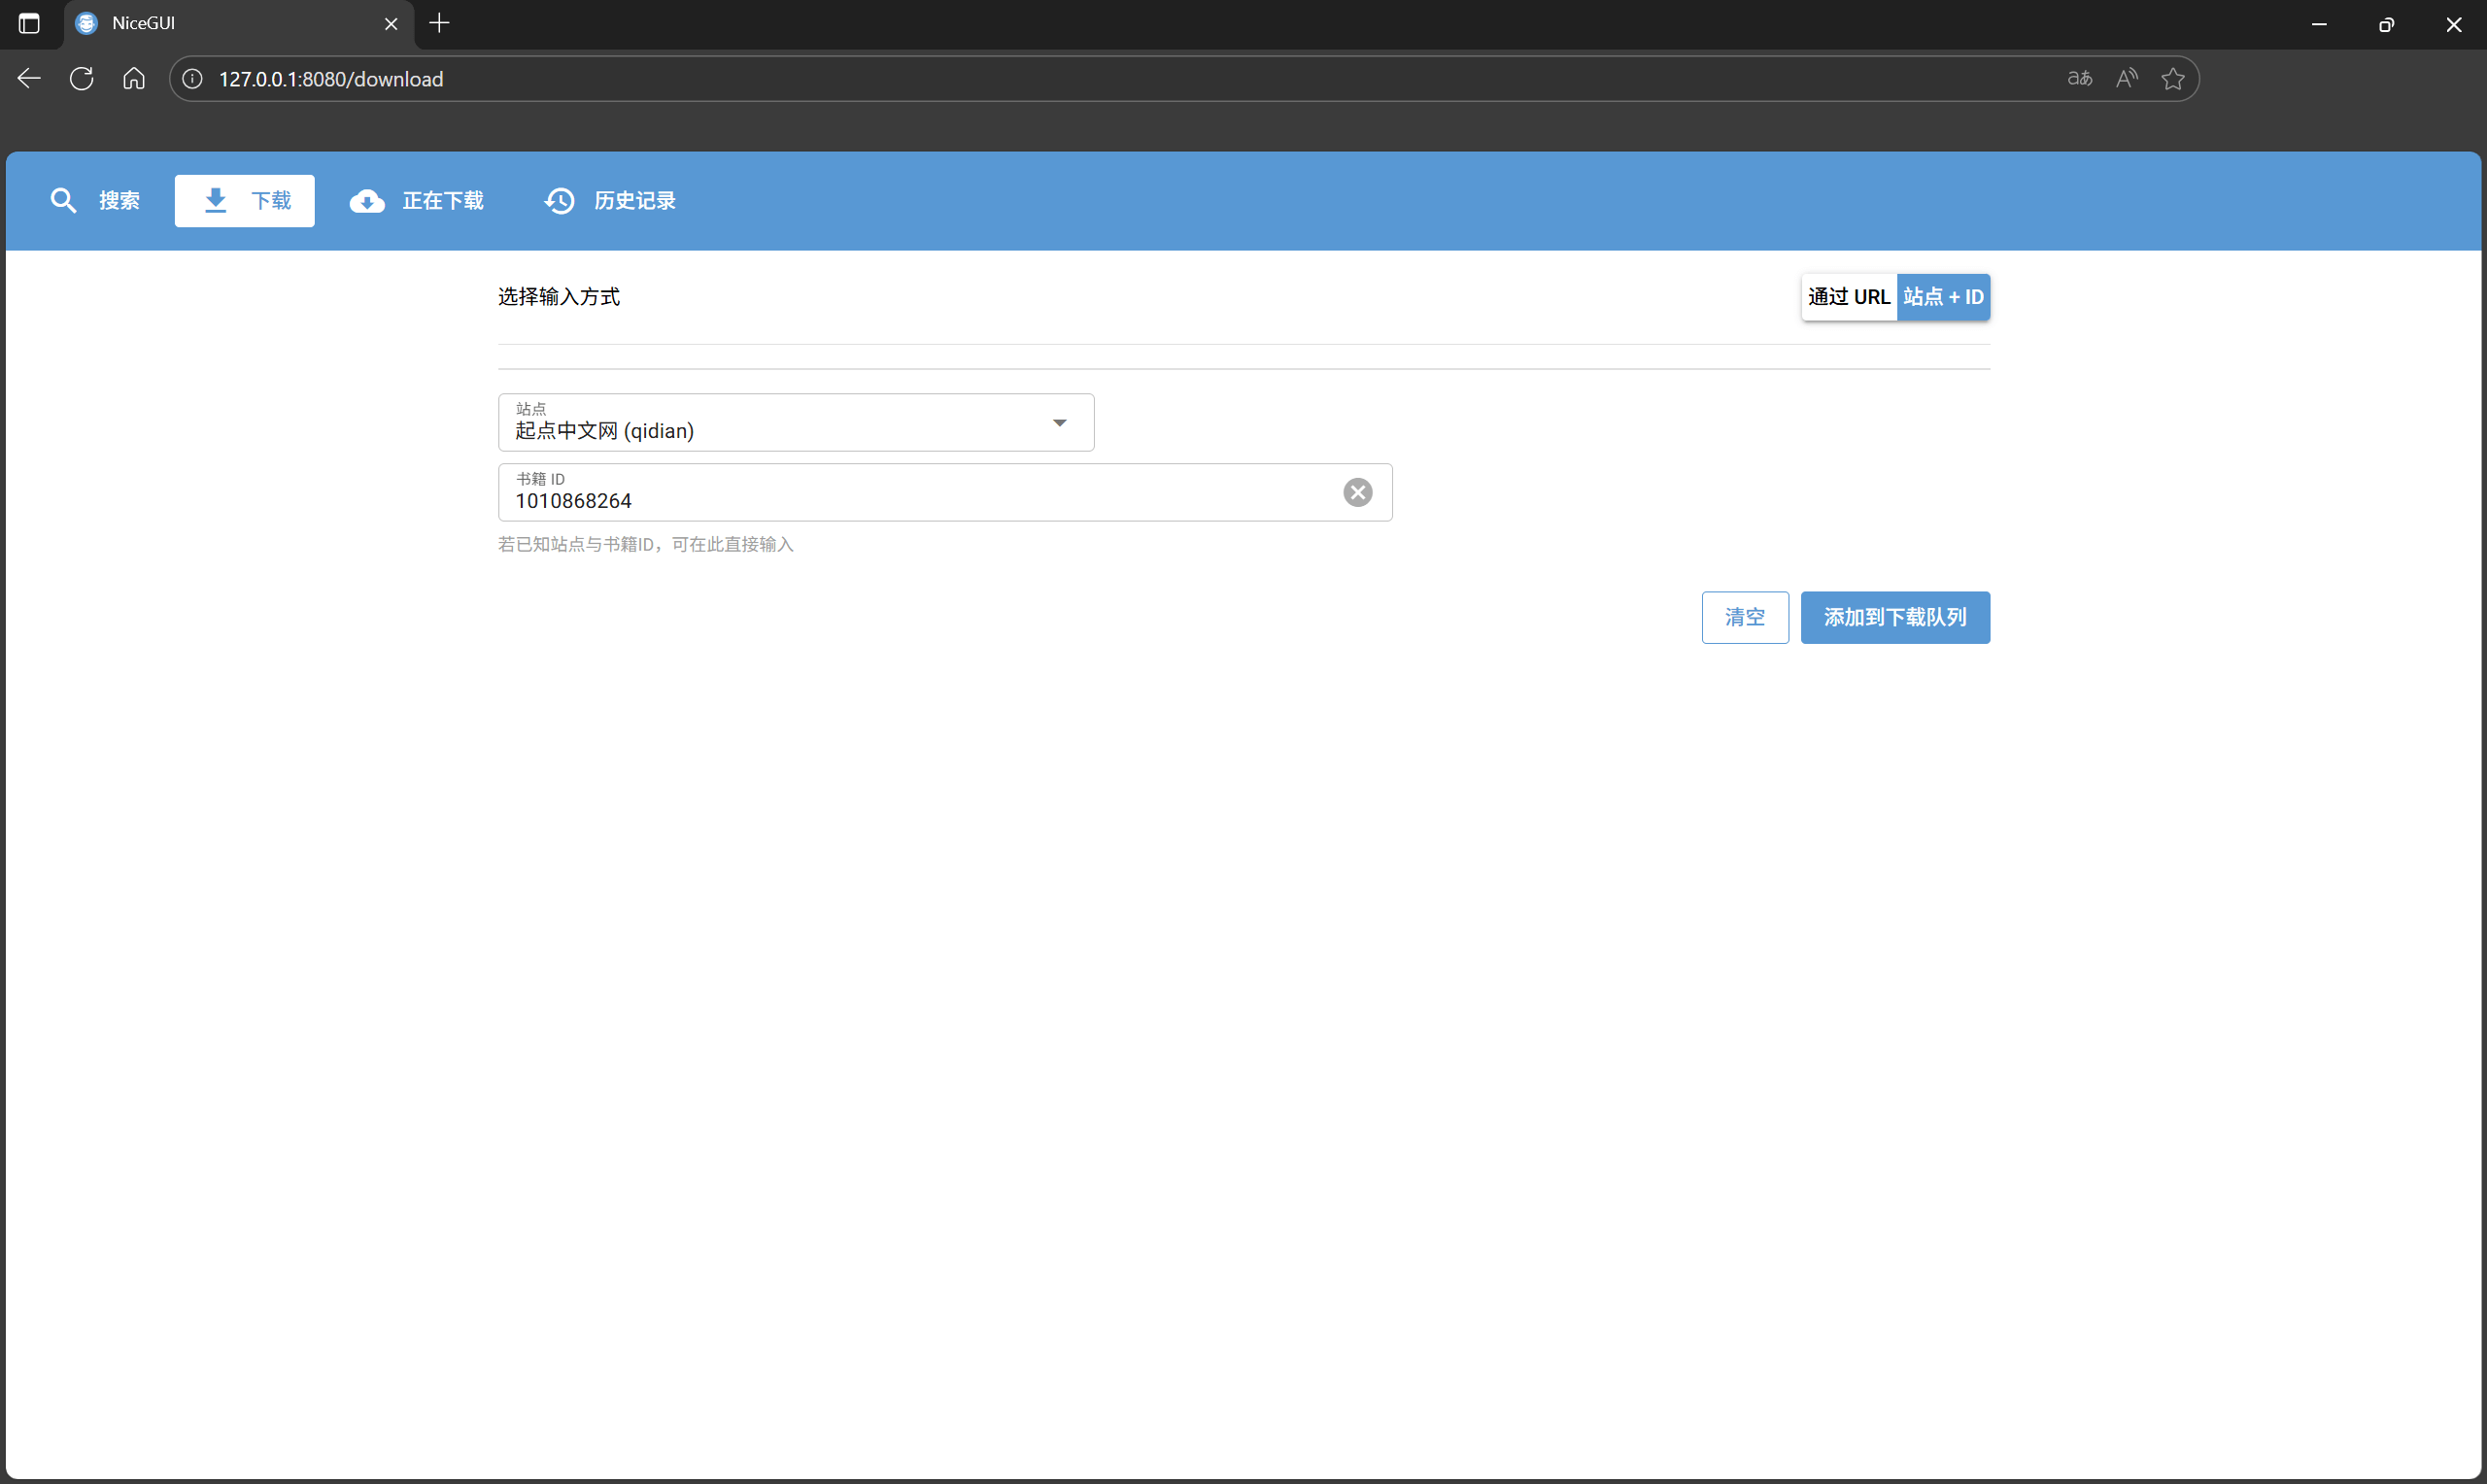The height and width of the screenshot is (1484, 2487).
Task: Click the site info icon in the address bar
Action: tap(193, 79)
